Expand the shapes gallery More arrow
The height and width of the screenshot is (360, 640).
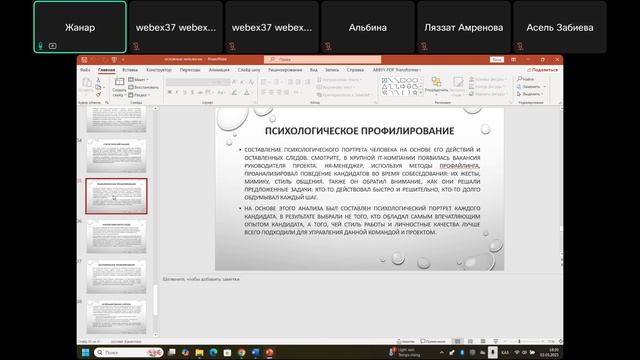(421, 93)
